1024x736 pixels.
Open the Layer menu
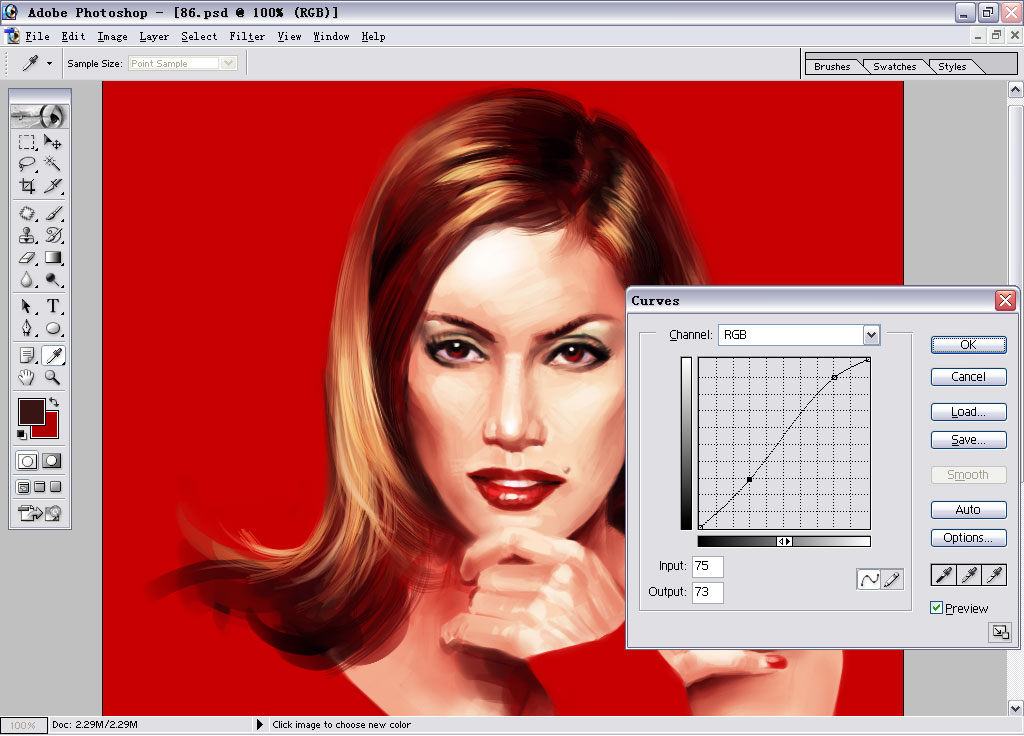154,37
